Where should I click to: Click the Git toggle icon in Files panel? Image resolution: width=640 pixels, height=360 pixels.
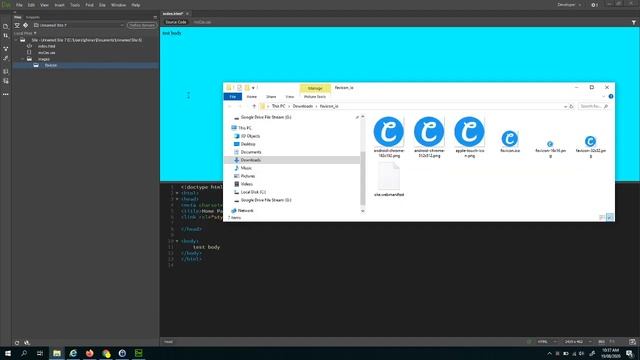pos(26,25)
